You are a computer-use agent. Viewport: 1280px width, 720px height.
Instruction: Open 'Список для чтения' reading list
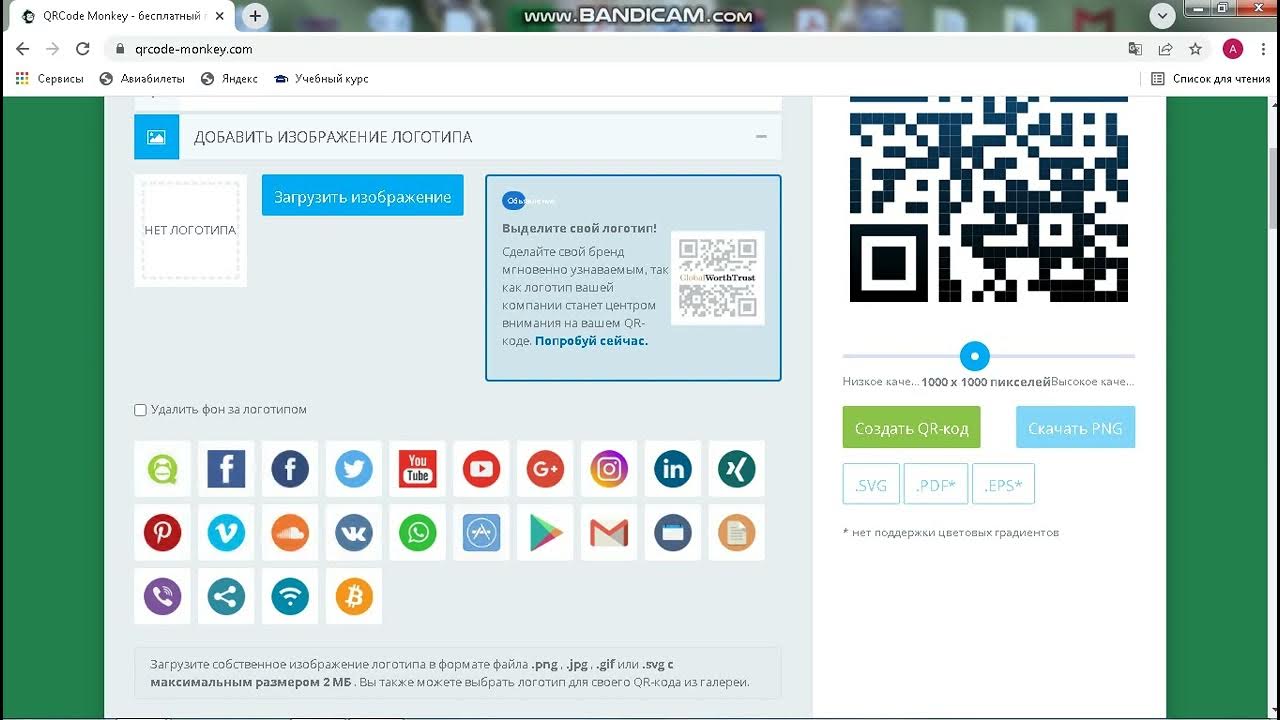(x=1210, y=79)
